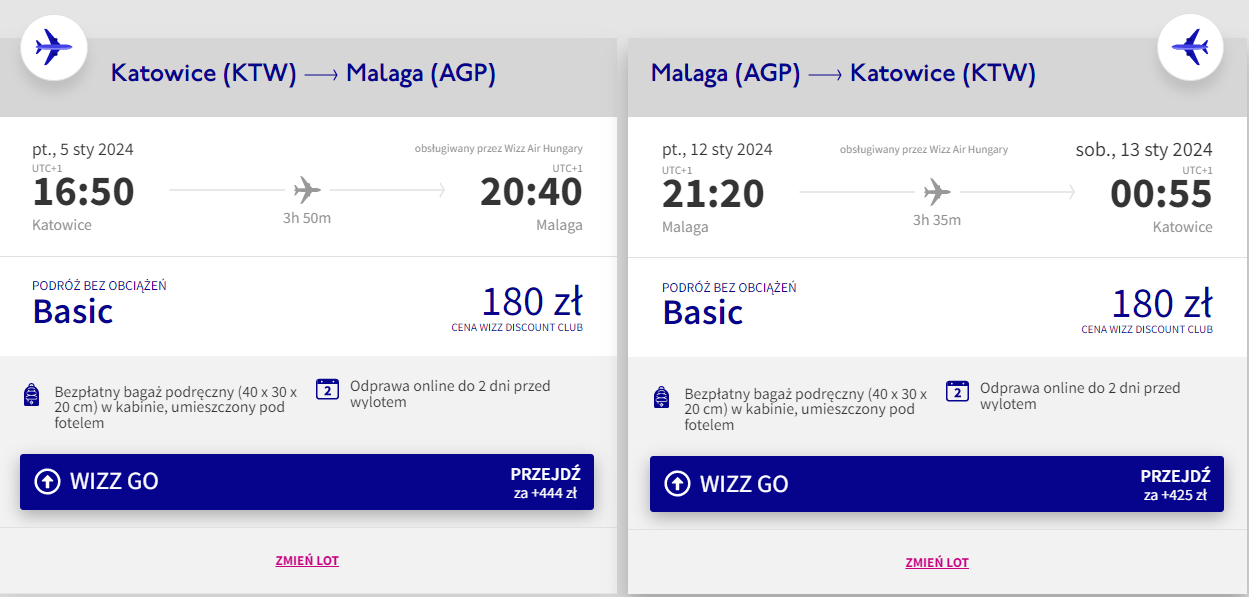
Task: Click ZMIEŃ LOT link for Malaga–Katowice flight
Action: pos(937,563)
